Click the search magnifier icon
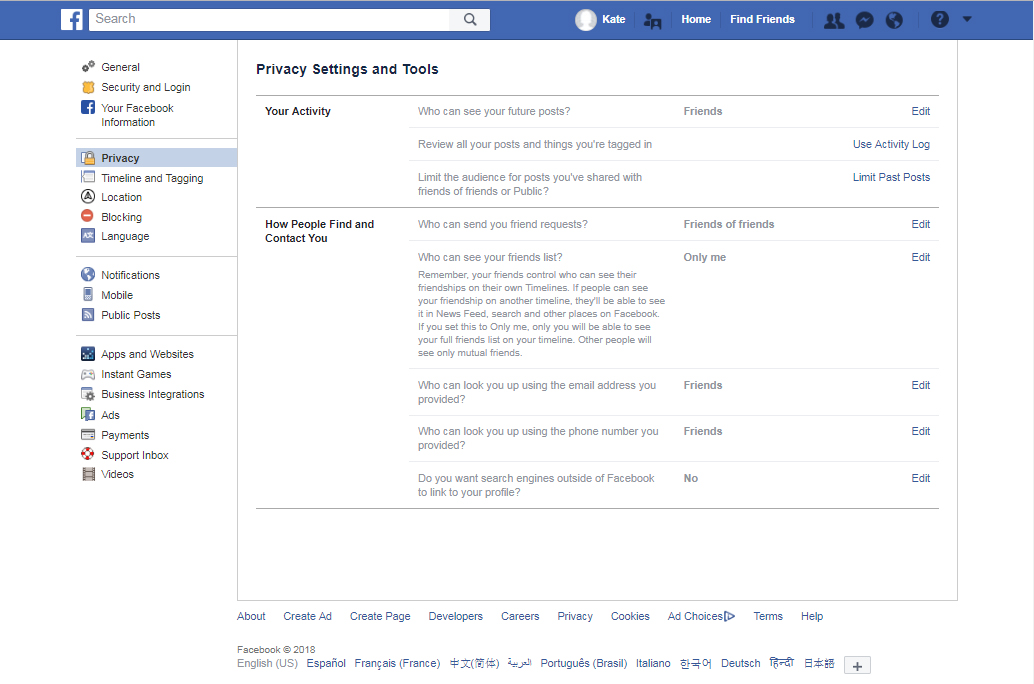Screen dimensions: 1034x684 (x=469, y=19)
